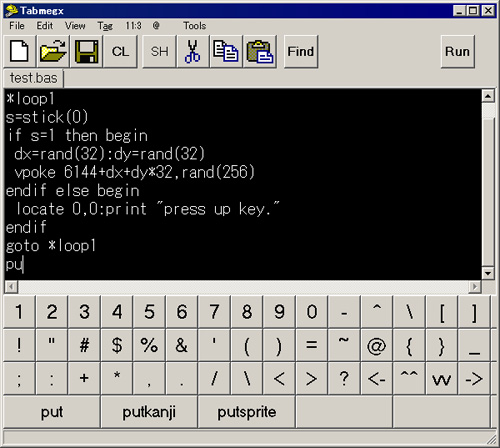Click the 'endif else begin' code line
Screen dimensions: 500x448
pyautogui.click(x=73, y=191)
